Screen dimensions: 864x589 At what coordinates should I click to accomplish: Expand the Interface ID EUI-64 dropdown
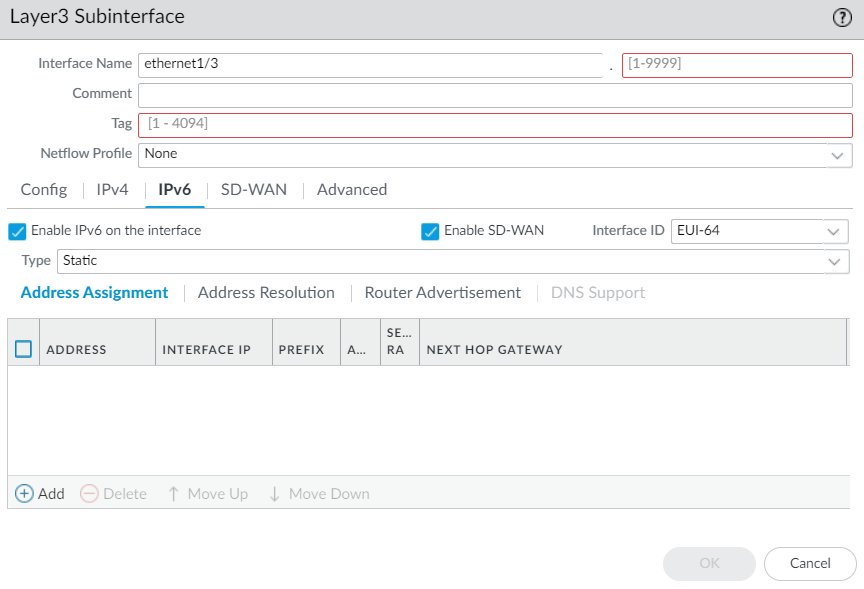(x=833, y=231)
